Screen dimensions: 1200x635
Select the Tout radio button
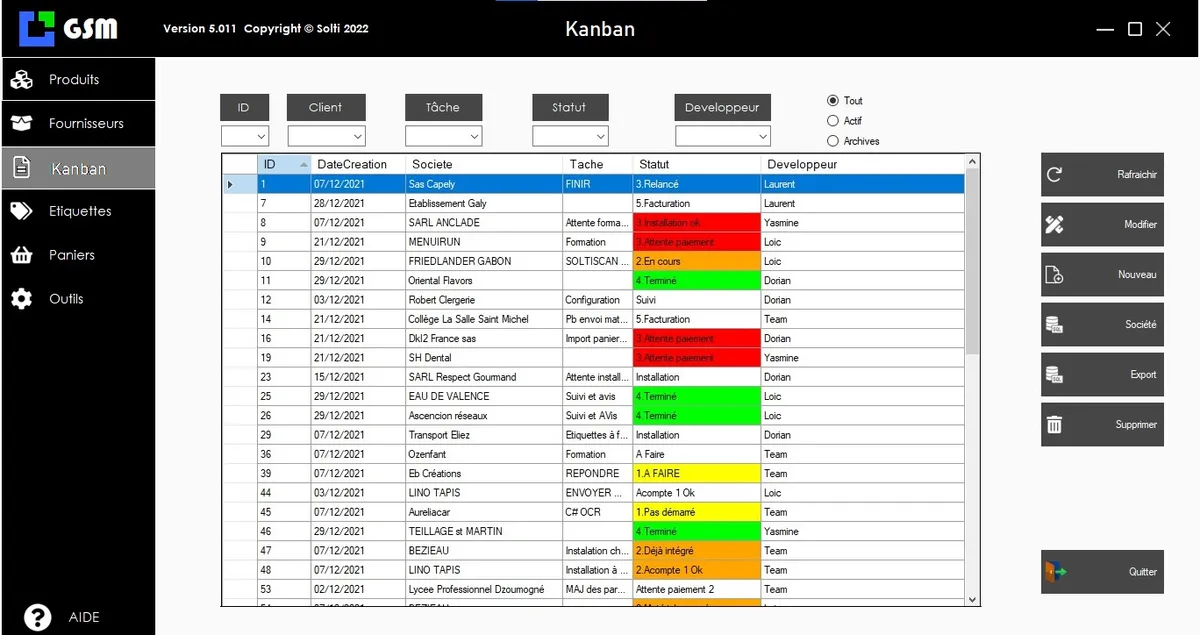click(833, 100)
